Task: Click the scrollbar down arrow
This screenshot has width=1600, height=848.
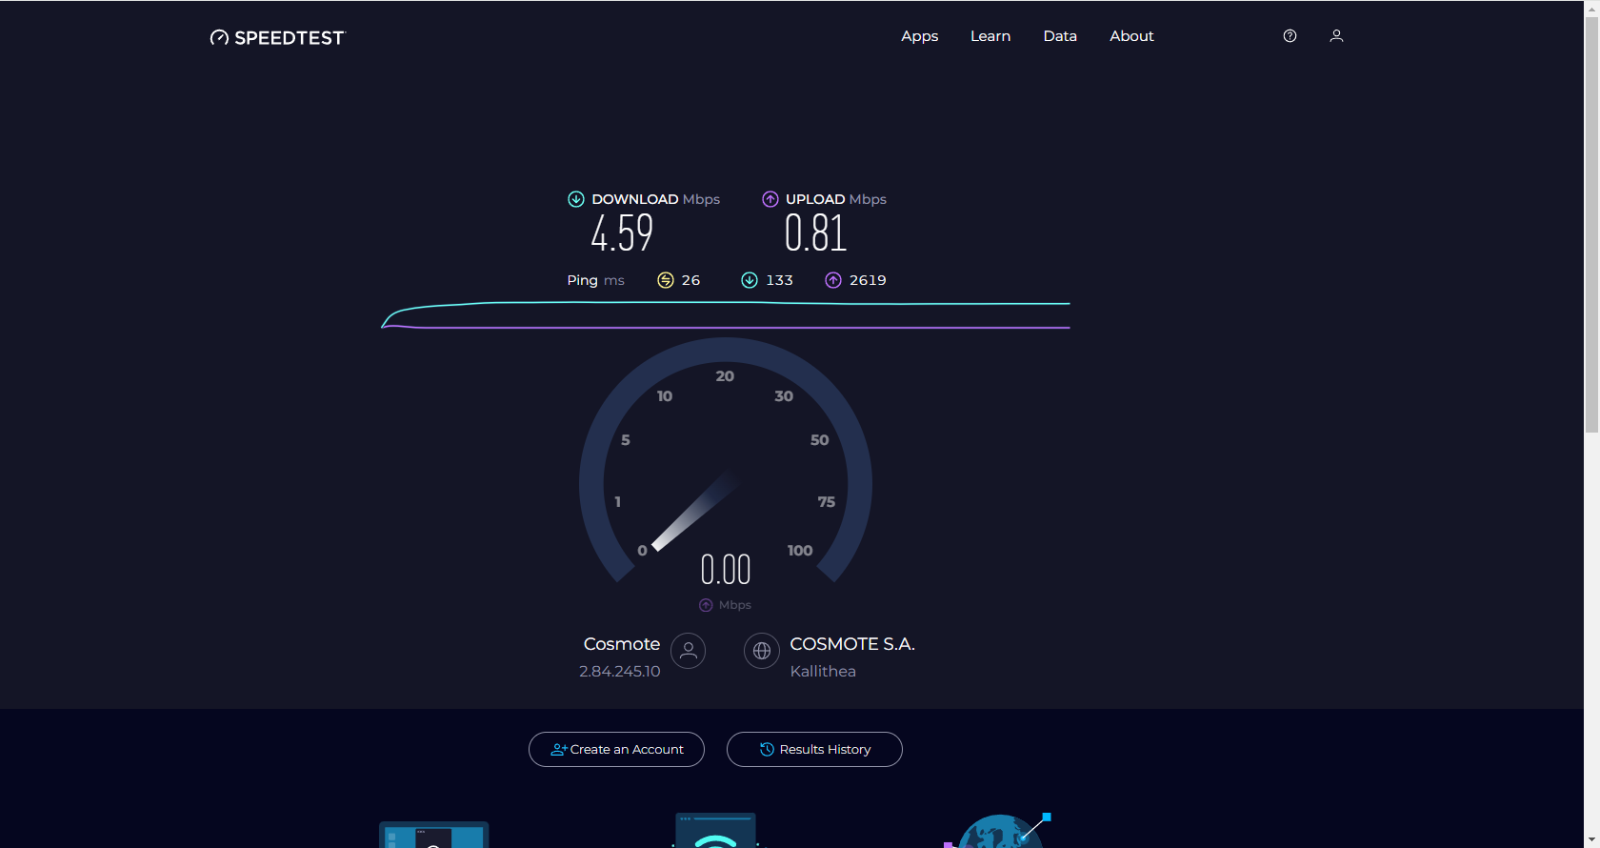Action: click(x=1592, y=839)
